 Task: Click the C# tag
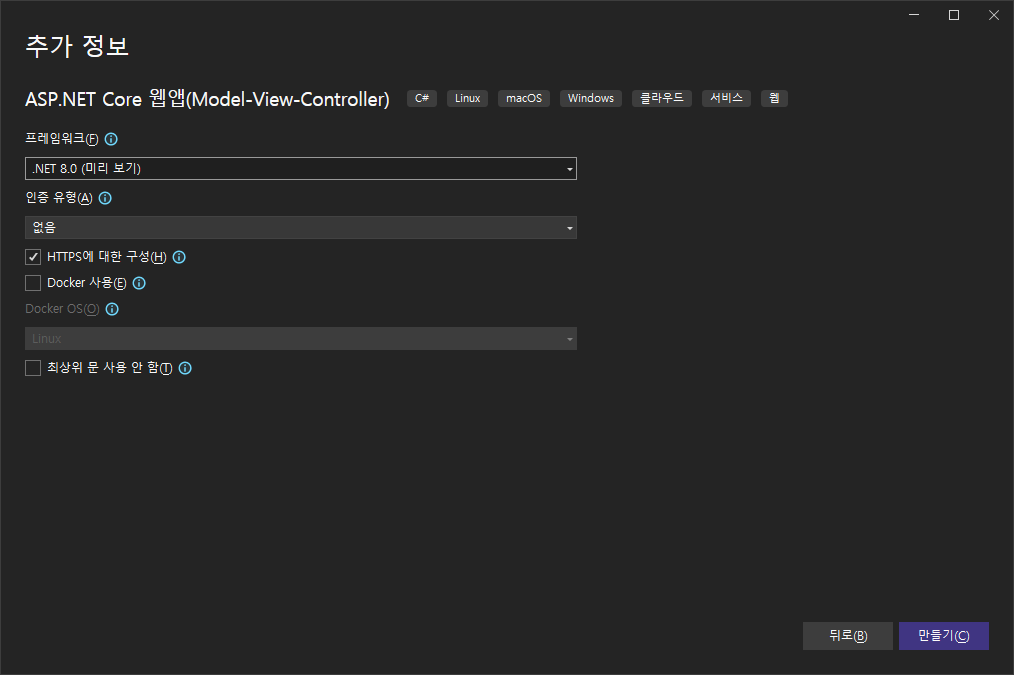click(422, 98)
